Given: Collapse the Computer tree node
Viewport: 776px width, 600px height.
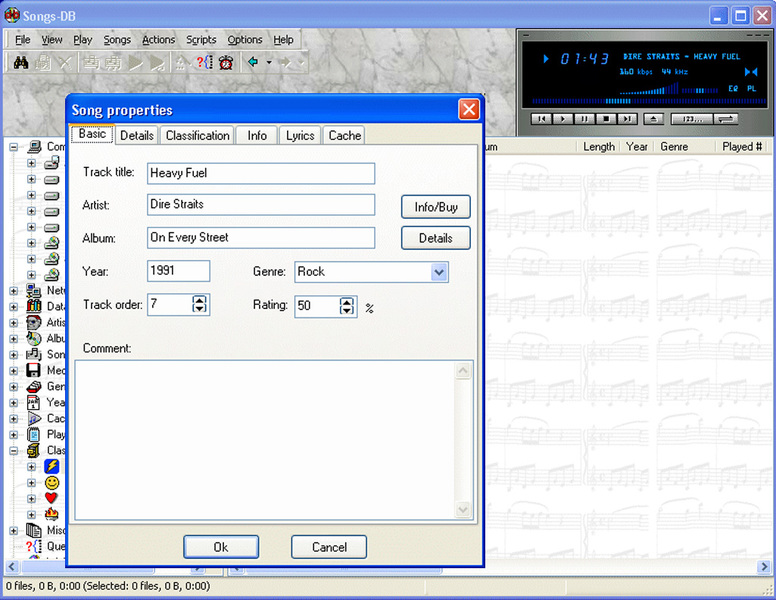Looking at the screenshot, I should point(14,147).
